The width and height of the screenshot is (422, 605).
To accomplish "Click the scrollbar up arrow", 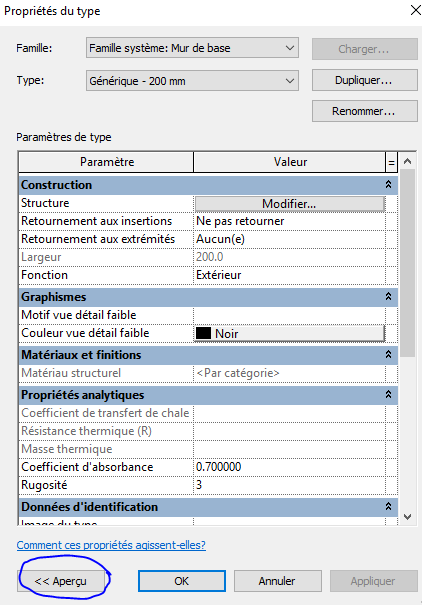I will (407, 162).
